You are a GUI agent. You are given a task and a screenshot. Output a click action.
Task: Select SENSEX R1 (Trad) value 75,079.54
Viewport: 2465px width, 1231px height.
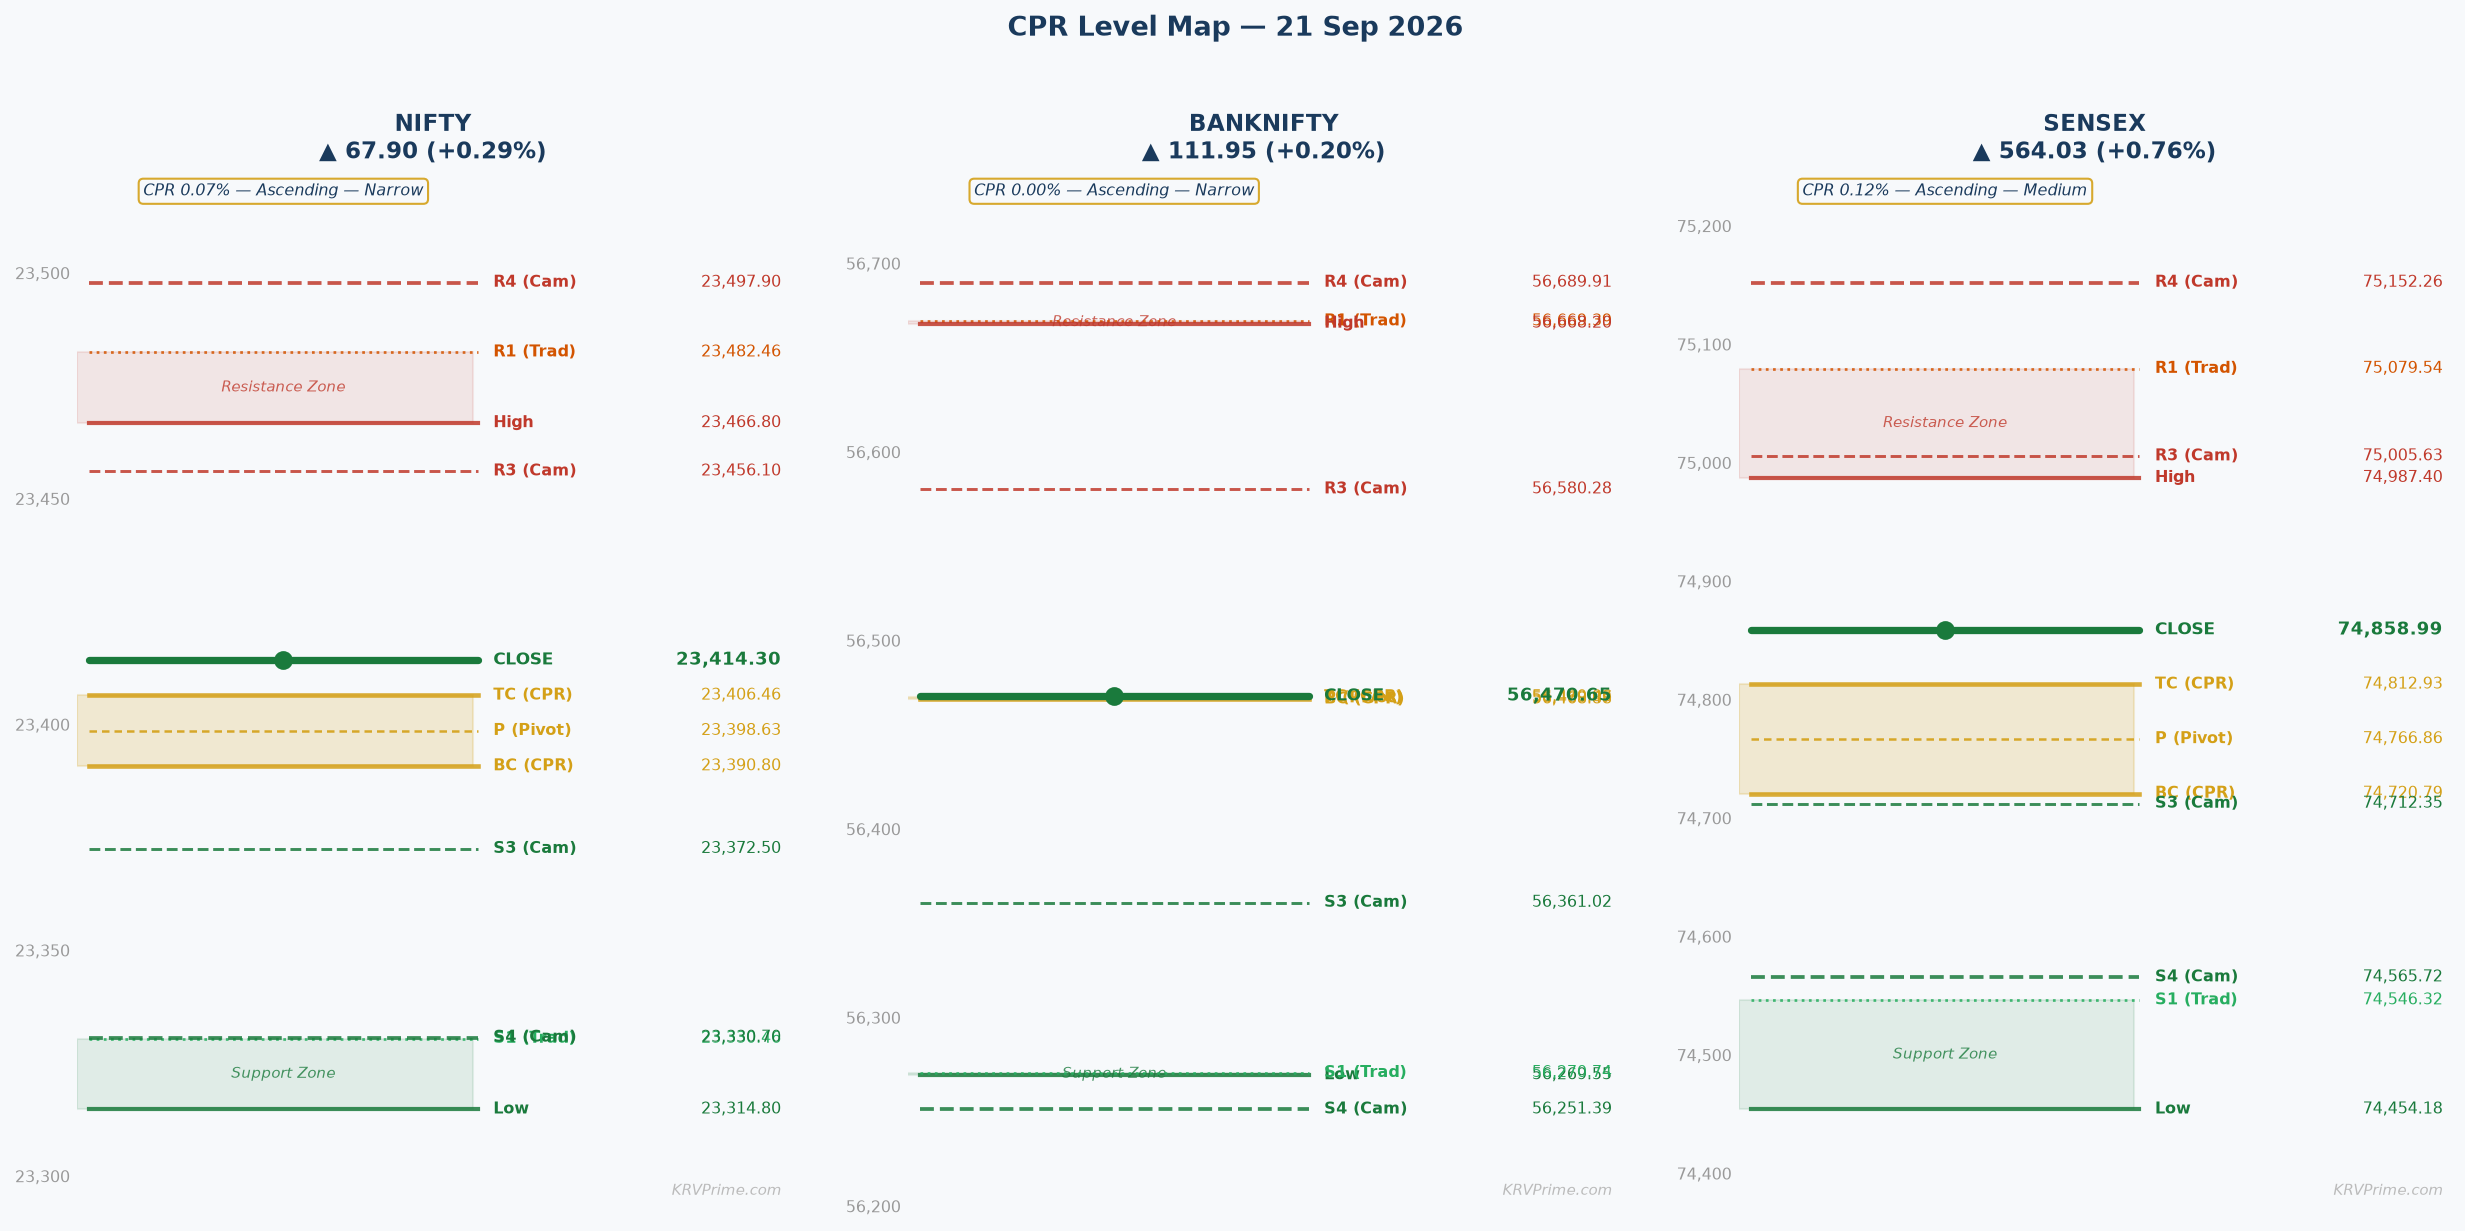(x=2403, y=369)
